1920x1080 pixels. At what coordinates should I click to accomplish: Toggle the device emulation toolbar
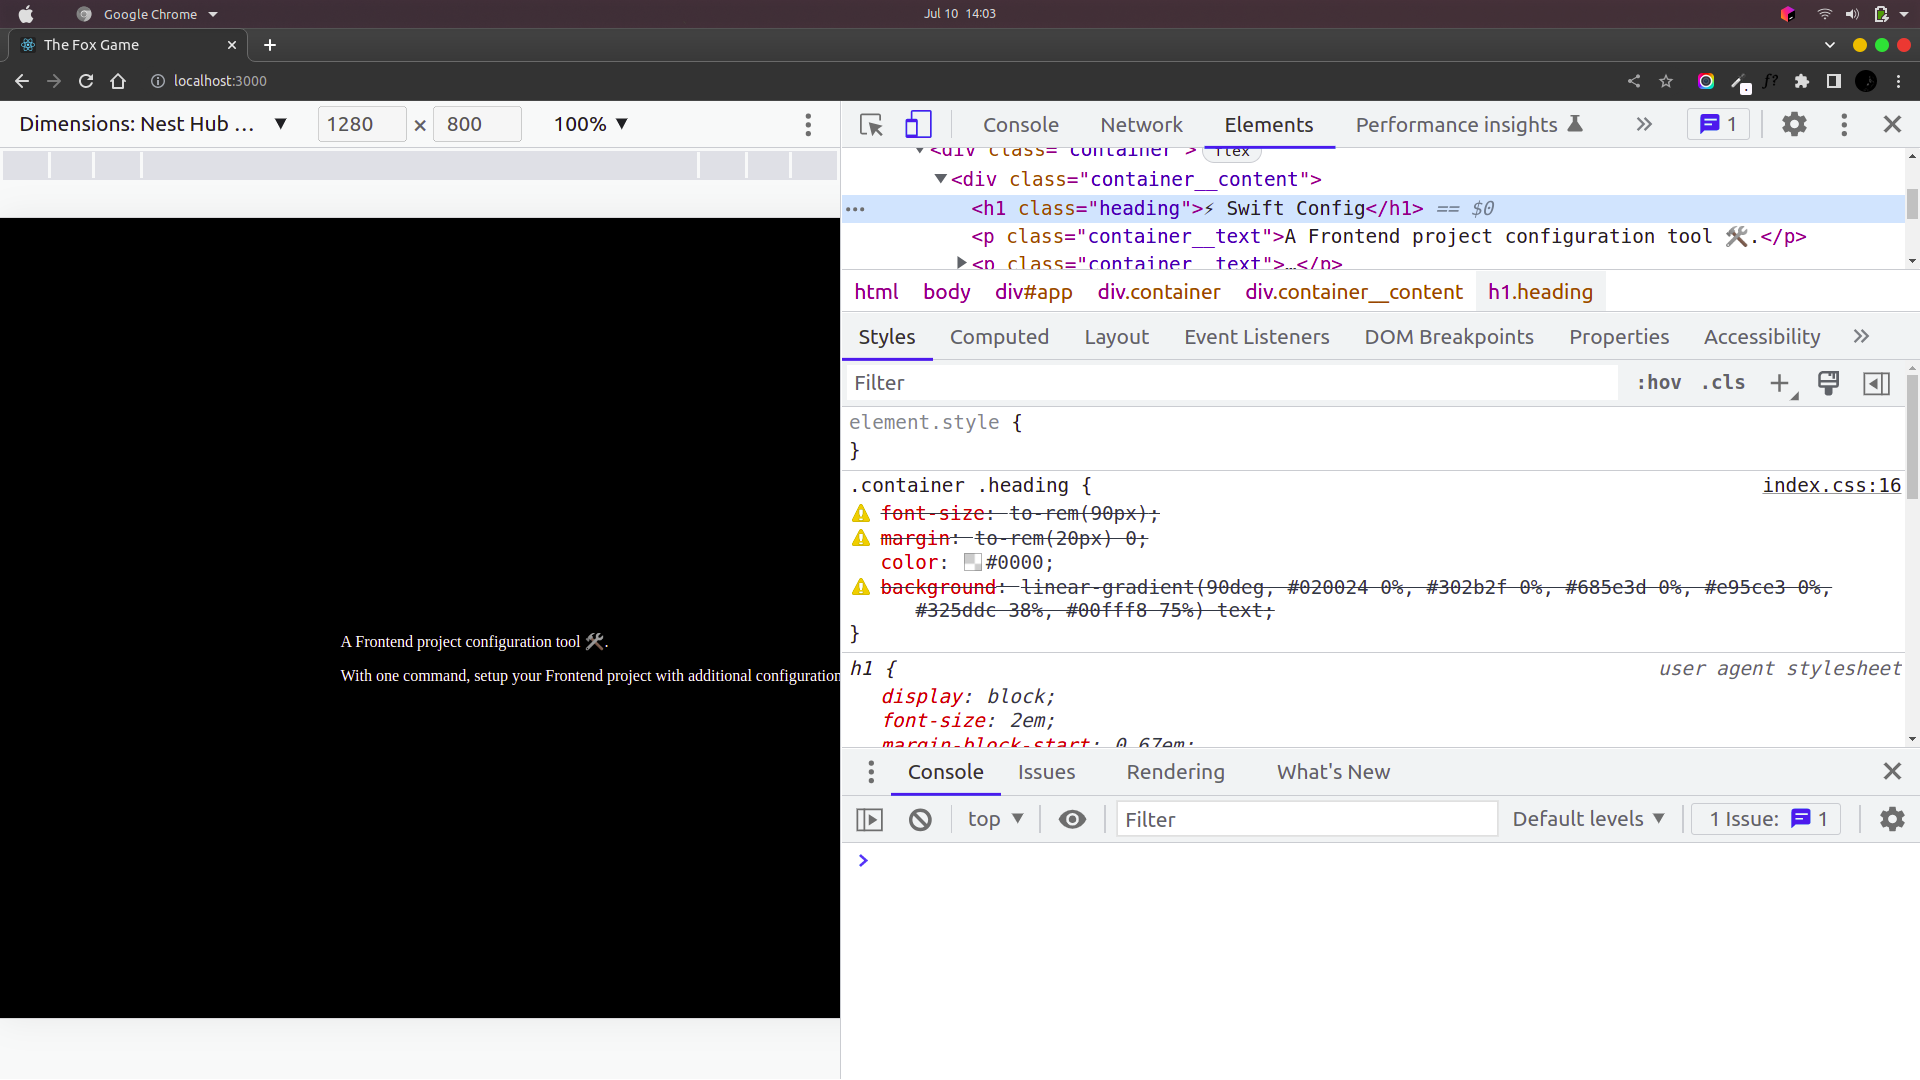point(917,124)
